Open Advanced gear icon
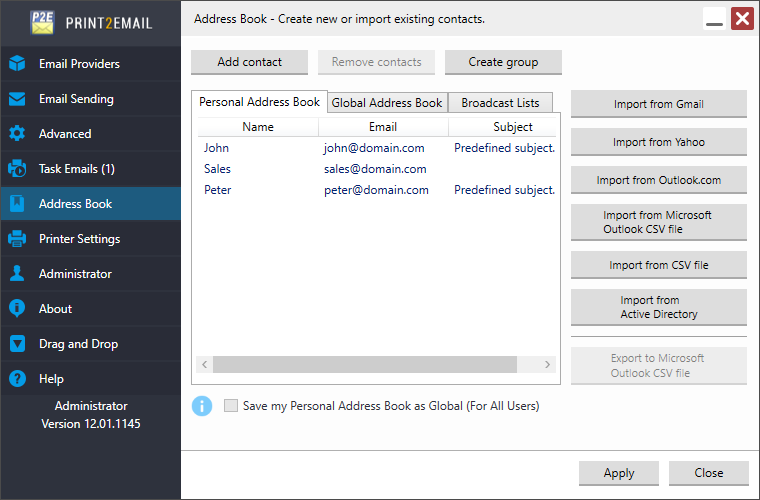The width and height of the screenshot is (760, 500). point(17,134)
